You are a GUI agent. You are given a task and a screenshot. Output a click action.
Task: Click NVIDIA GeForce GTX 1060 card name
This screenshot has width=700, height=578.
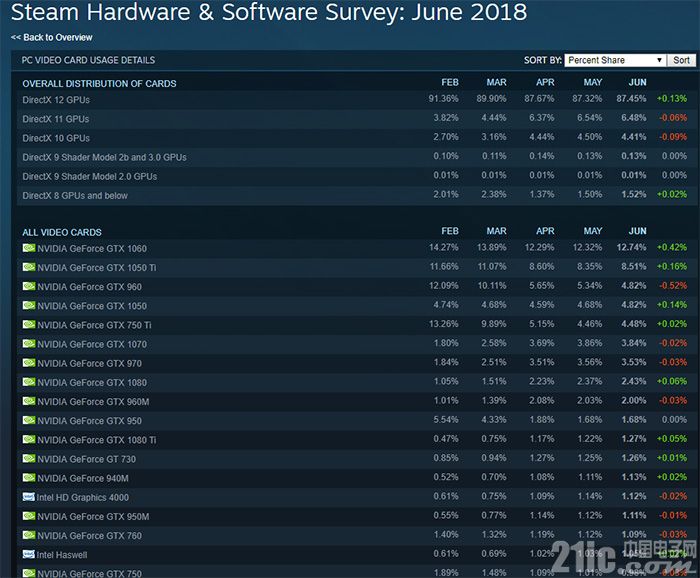pos(92,249)
